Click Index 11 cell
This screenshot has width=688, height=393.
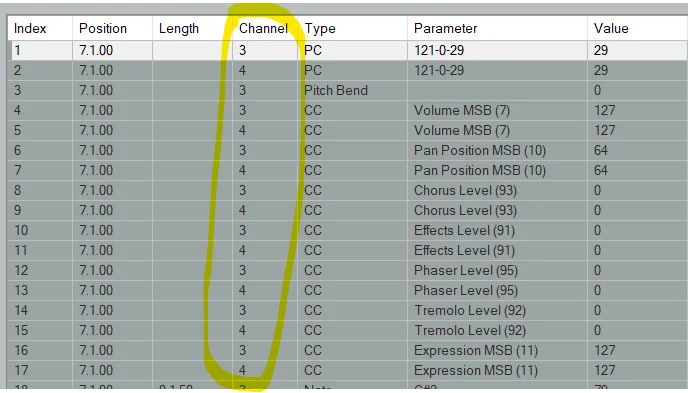point(40,250)
